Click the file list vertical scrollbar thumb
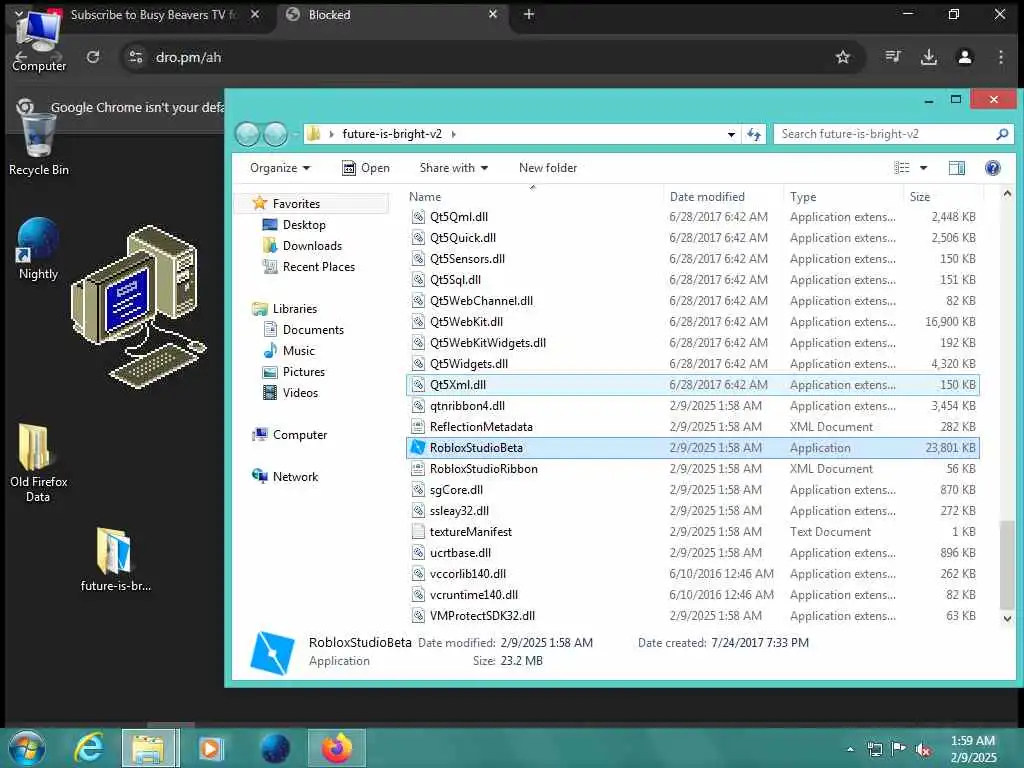The image size is (1024, 768). coord(1007,565)
